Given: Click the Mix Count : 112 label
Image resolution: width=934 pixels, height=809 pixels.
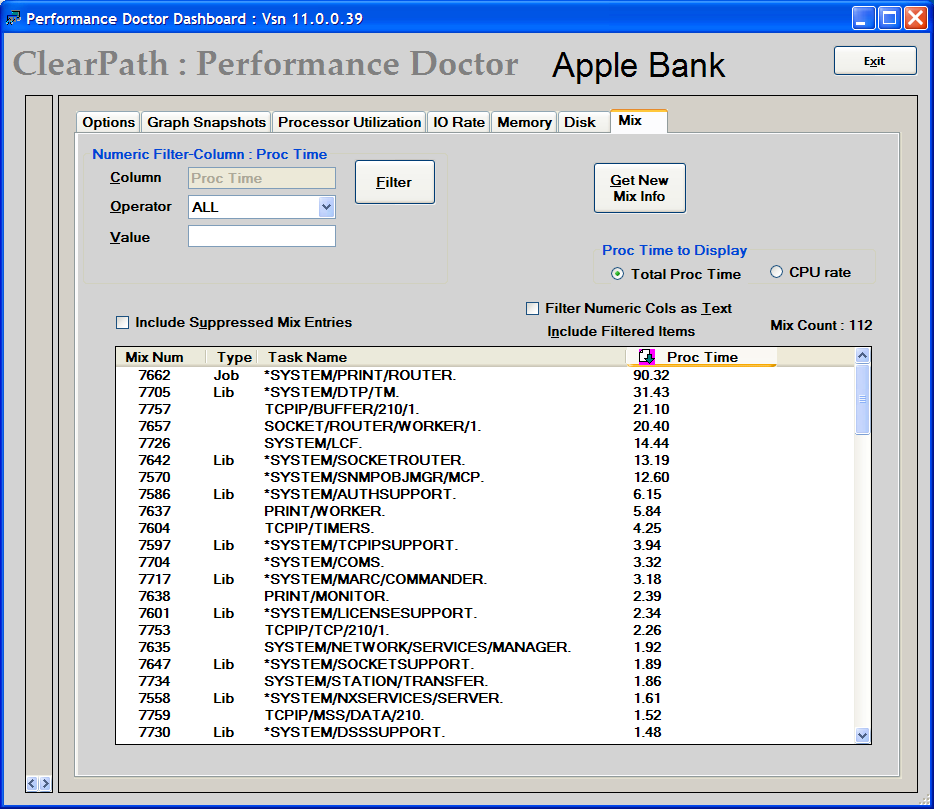Looking at the screenshot, I should tap(821, 325).
